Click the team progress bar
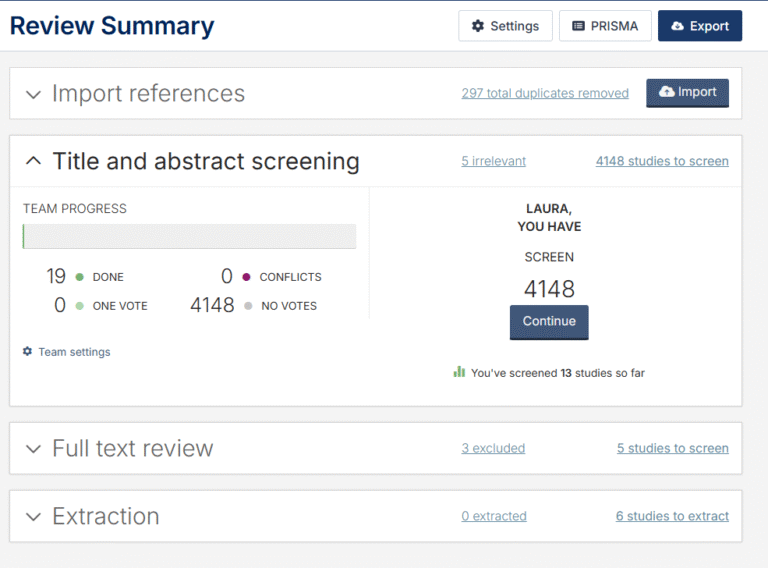 point(190,236)
